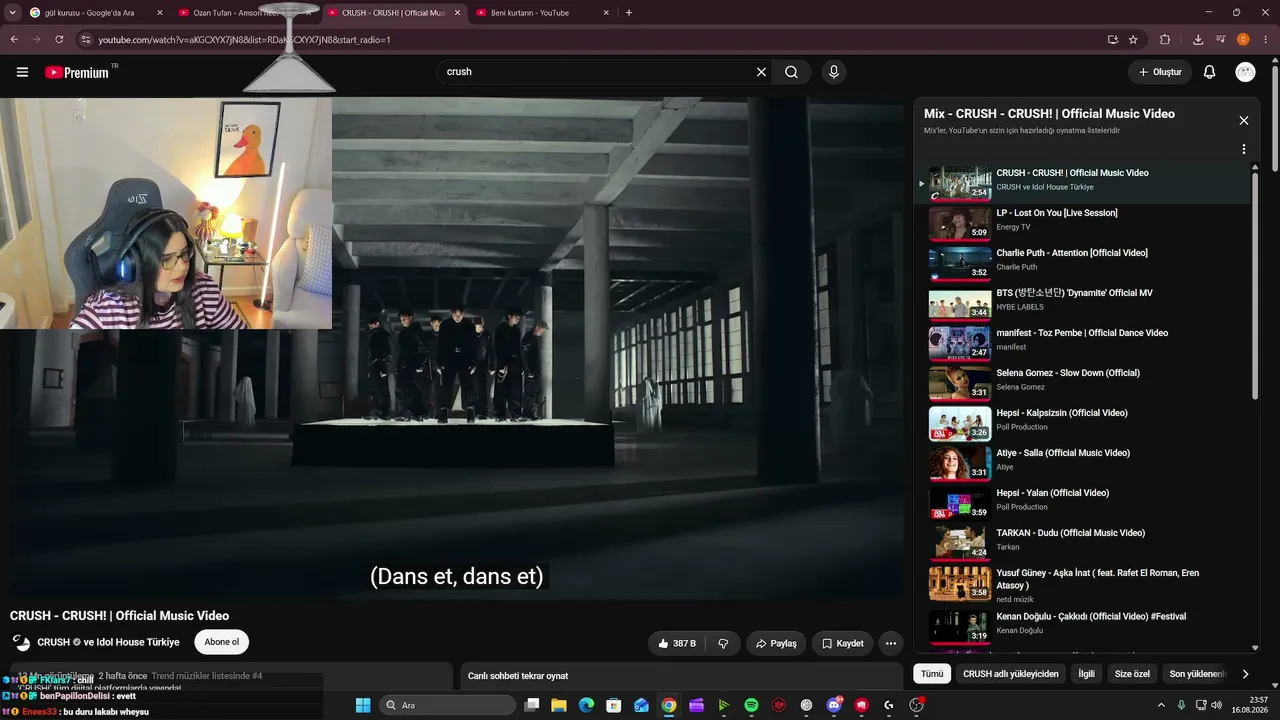
Task: Close the Beni kurtarın tab
Action: pyautogui.click(x=606, y=13)
